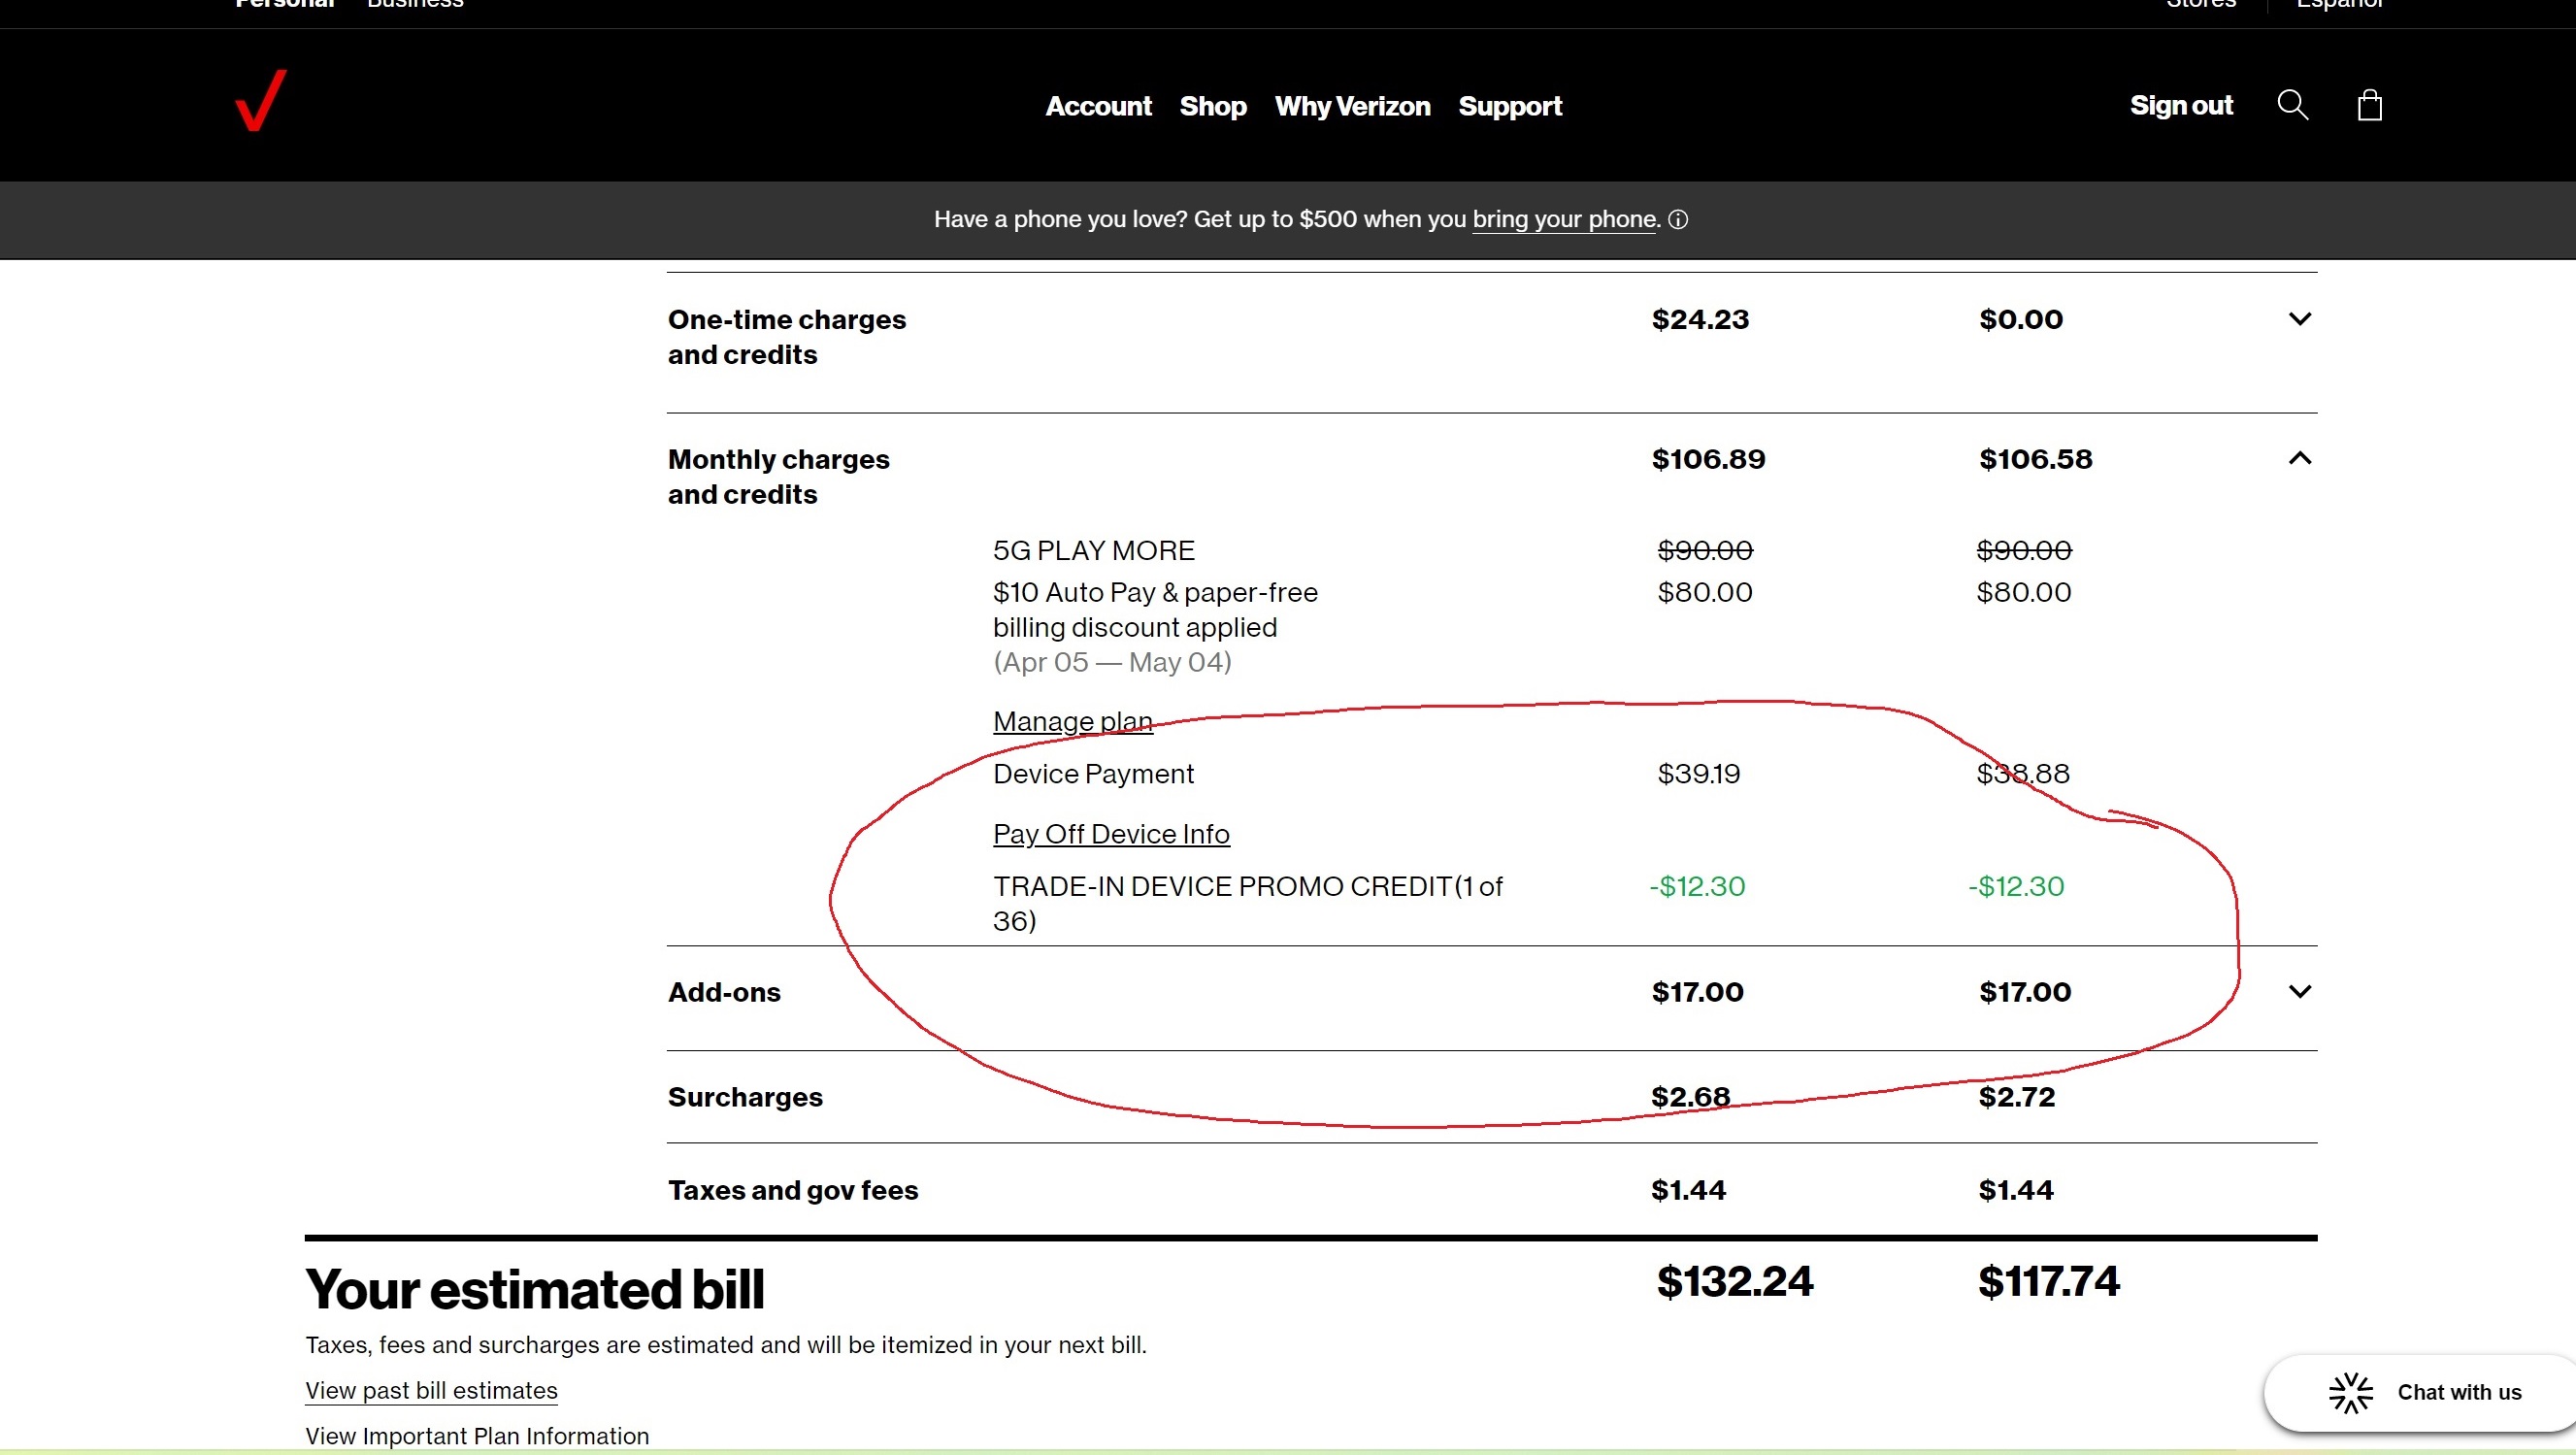Screen dimensions: 2576x1455
Task: Follow the bring your phone promo link
Action: (1563, 220)
